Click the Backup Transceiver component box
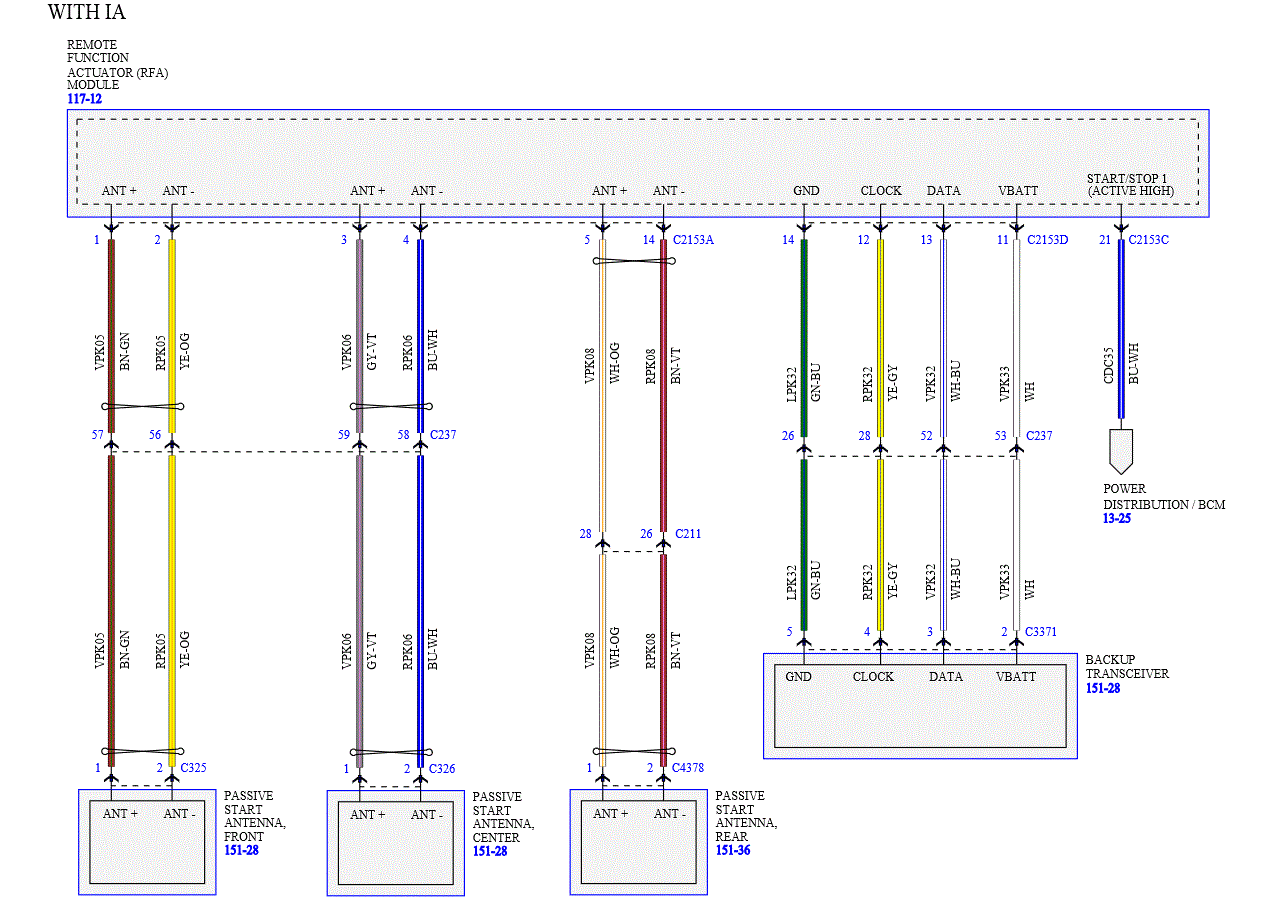Screen dimensions: 1275x923 [920, 706]
